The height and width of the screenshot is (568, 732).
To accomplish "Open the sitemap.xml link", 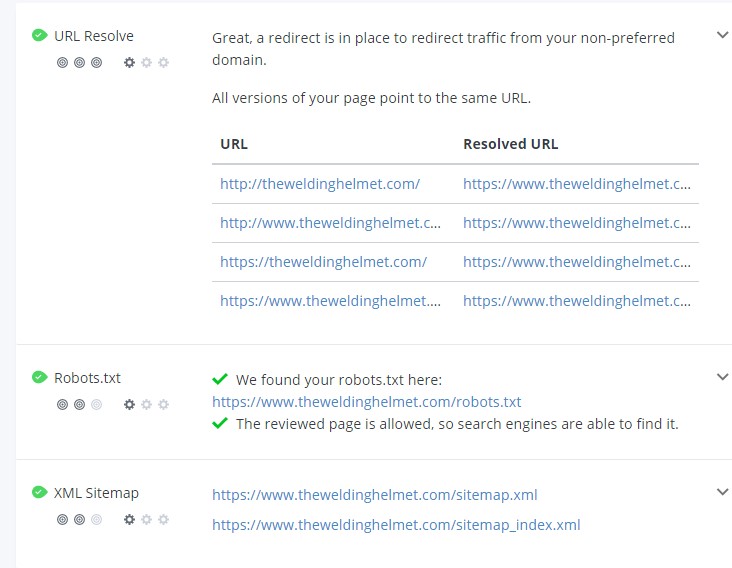I will point(374,494).
